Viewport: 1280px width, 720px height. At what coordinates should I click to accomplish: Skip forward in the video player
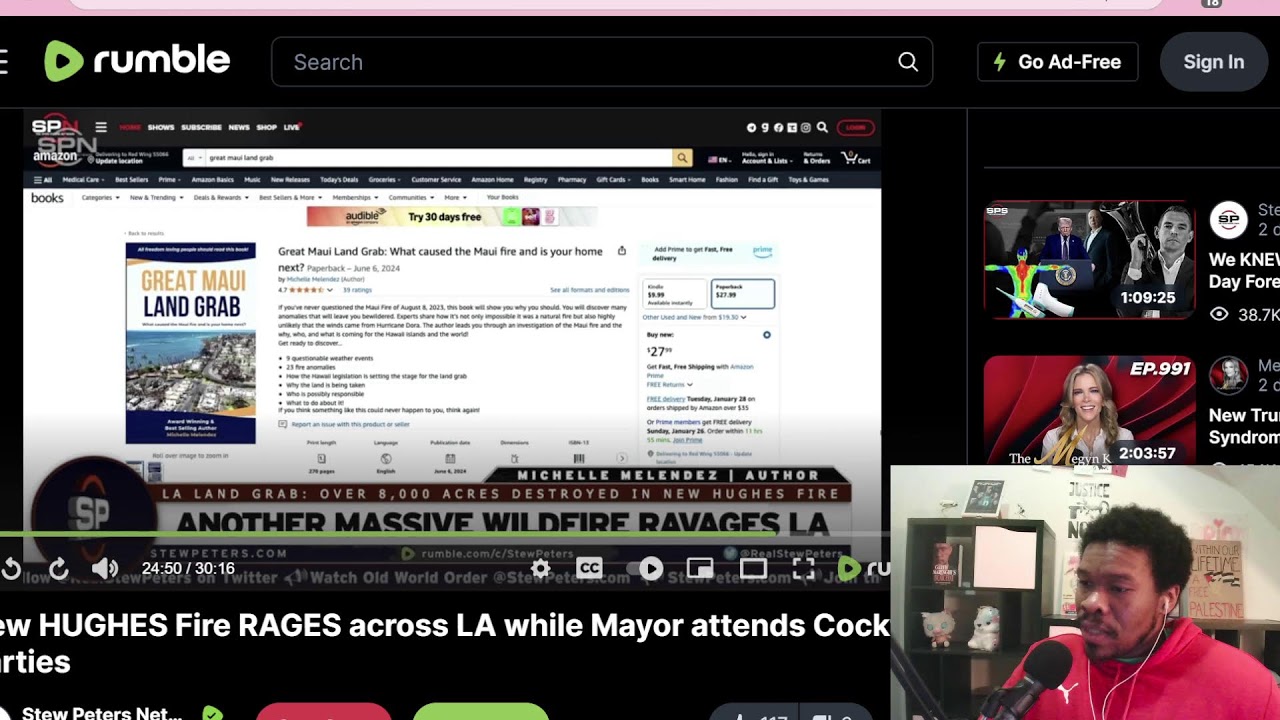click(59, 569)
